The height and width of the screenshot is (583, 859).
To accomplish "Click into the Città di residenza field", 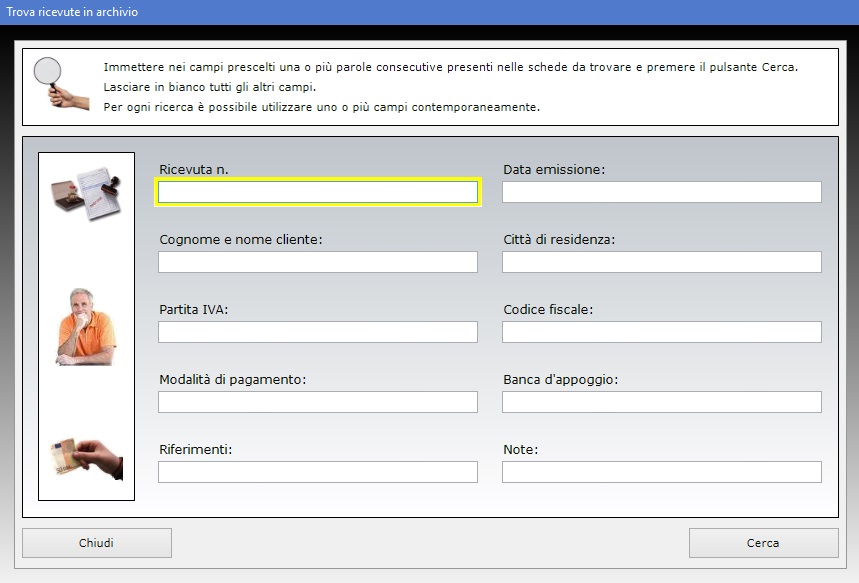I will [661, 262].
